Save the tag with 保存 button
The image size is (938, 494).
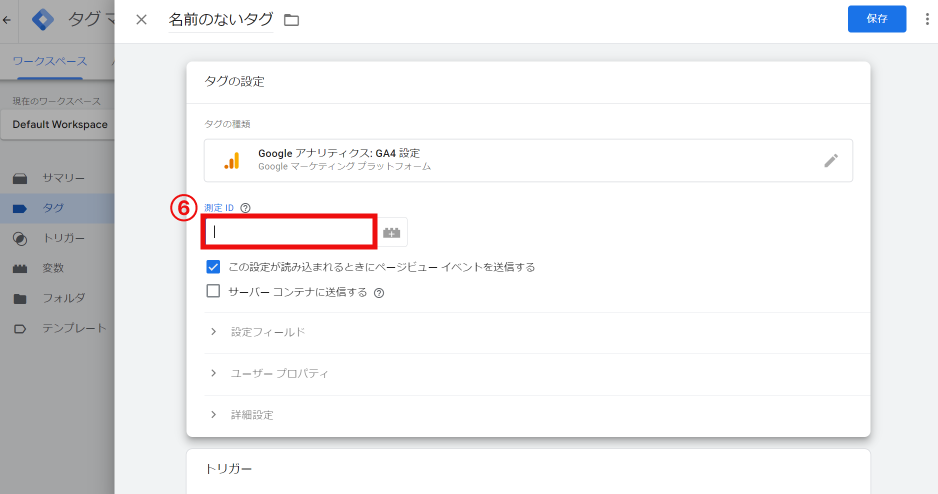pos(876,19)
